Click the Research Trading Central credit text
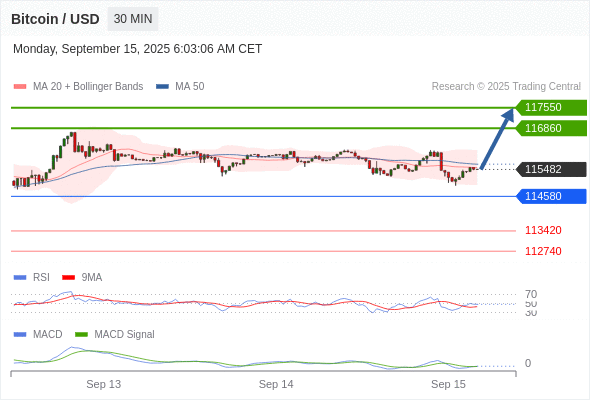This screenshot has width=590, height=400. coord(506,87)
